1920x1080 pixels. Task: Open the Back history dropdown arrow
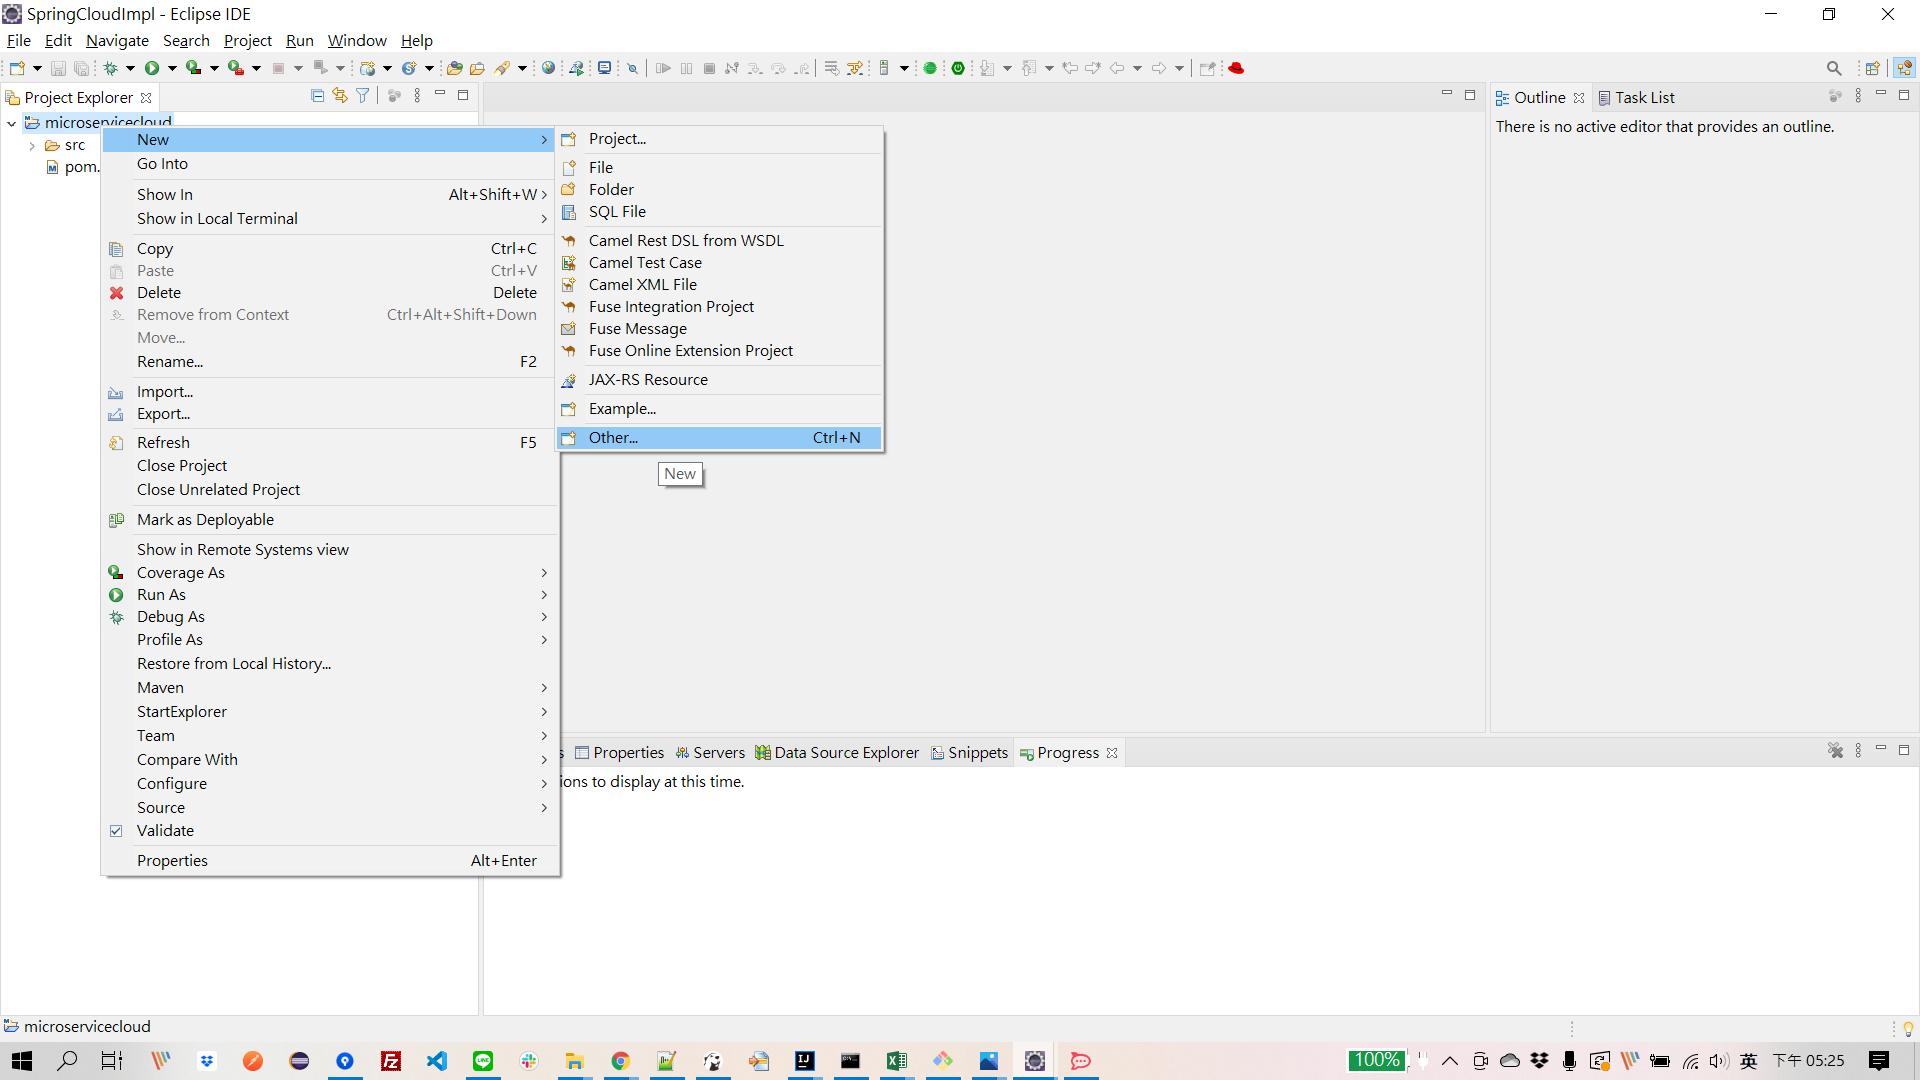coord(1137,68)
